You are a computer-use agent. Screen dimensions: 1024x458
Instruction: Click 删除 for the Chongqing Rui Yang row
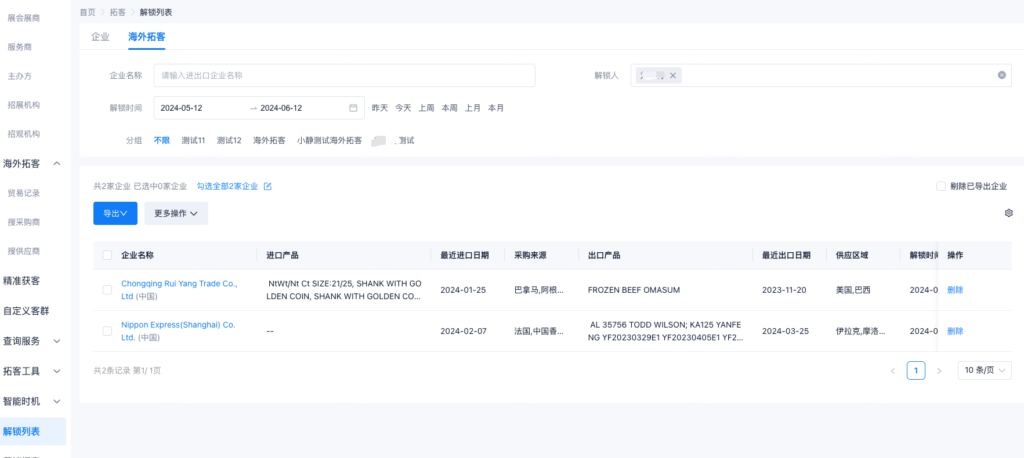point(955,290)
